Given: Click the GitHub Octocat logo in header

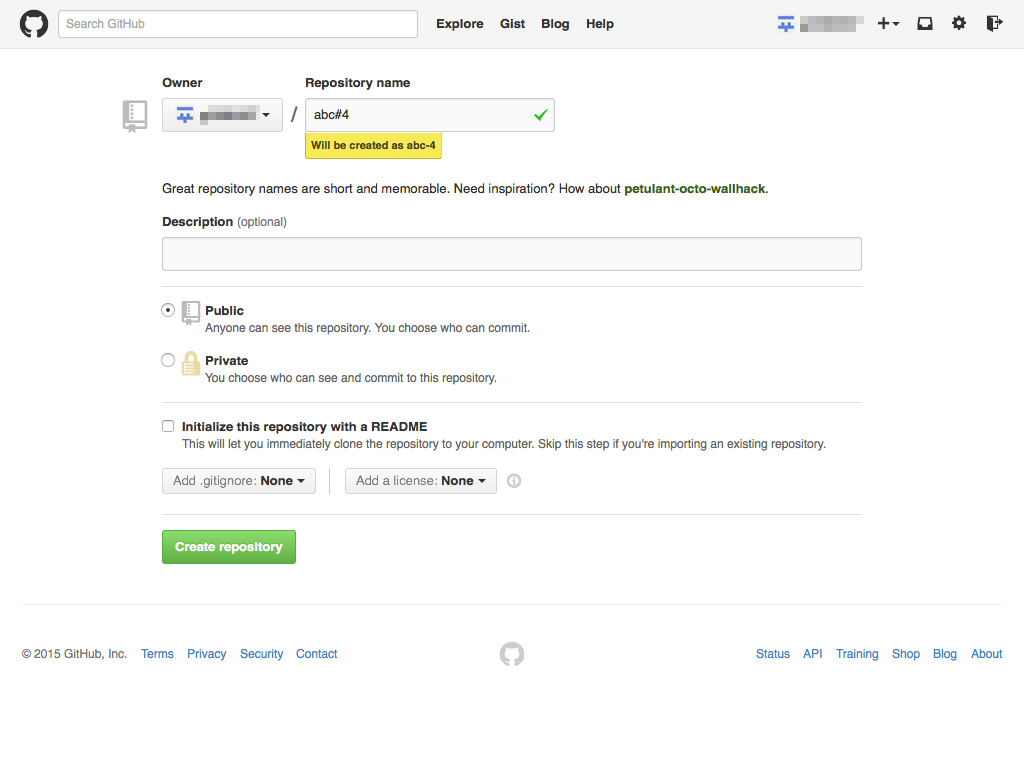Looking at the screenshot, I should coord(34,24).
